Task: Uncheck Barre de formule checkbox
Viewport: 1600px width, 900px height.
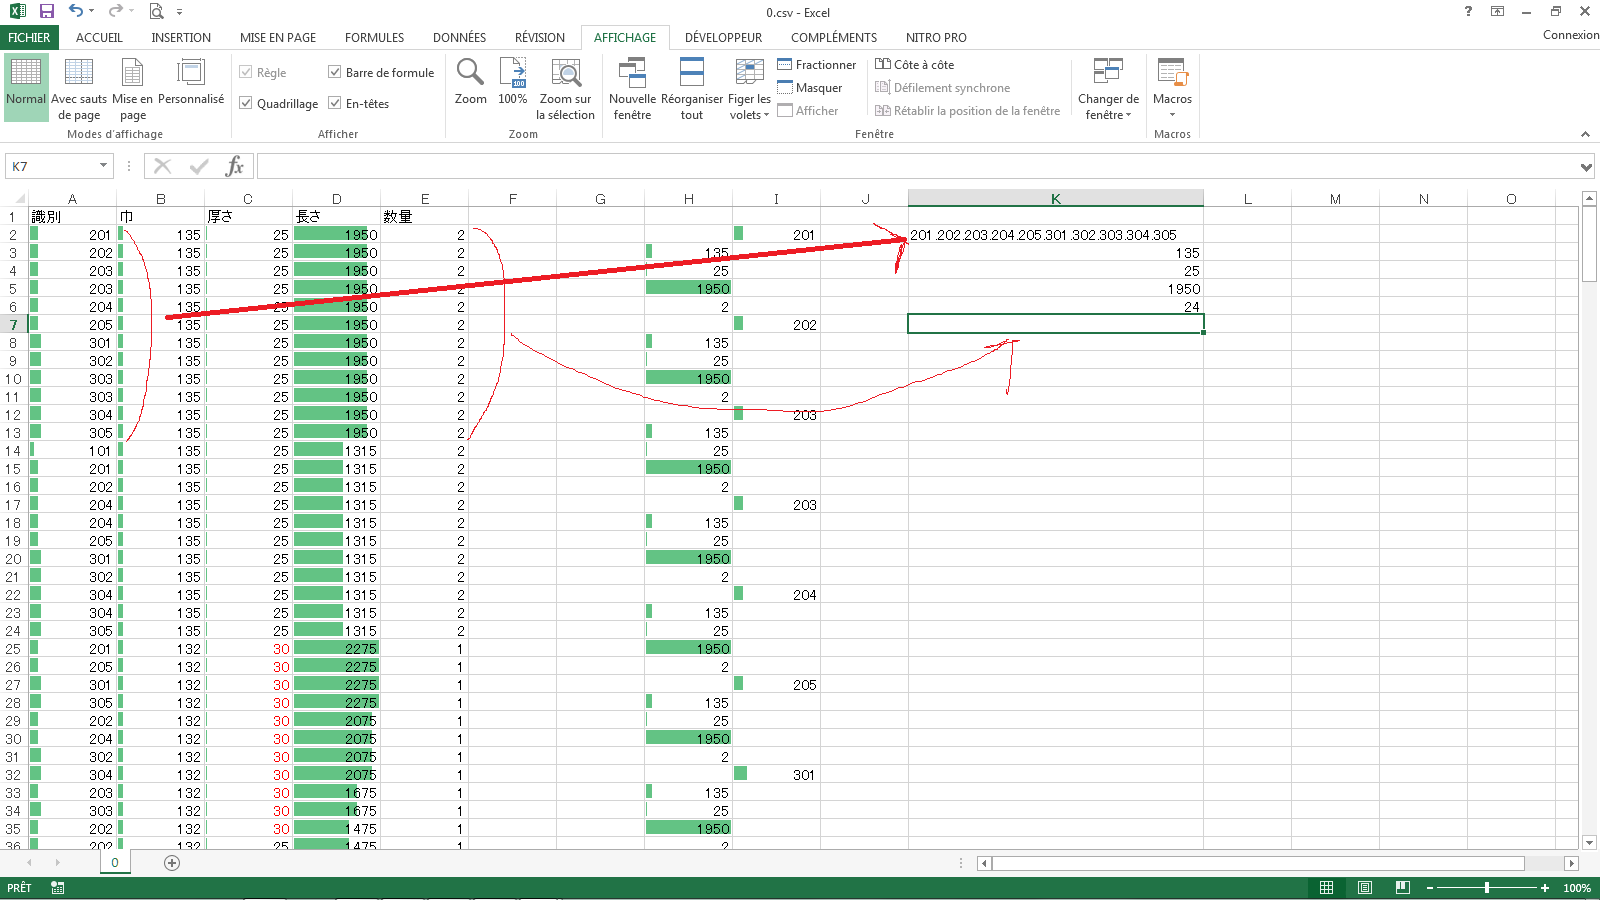Action: (x=335, y=72)
